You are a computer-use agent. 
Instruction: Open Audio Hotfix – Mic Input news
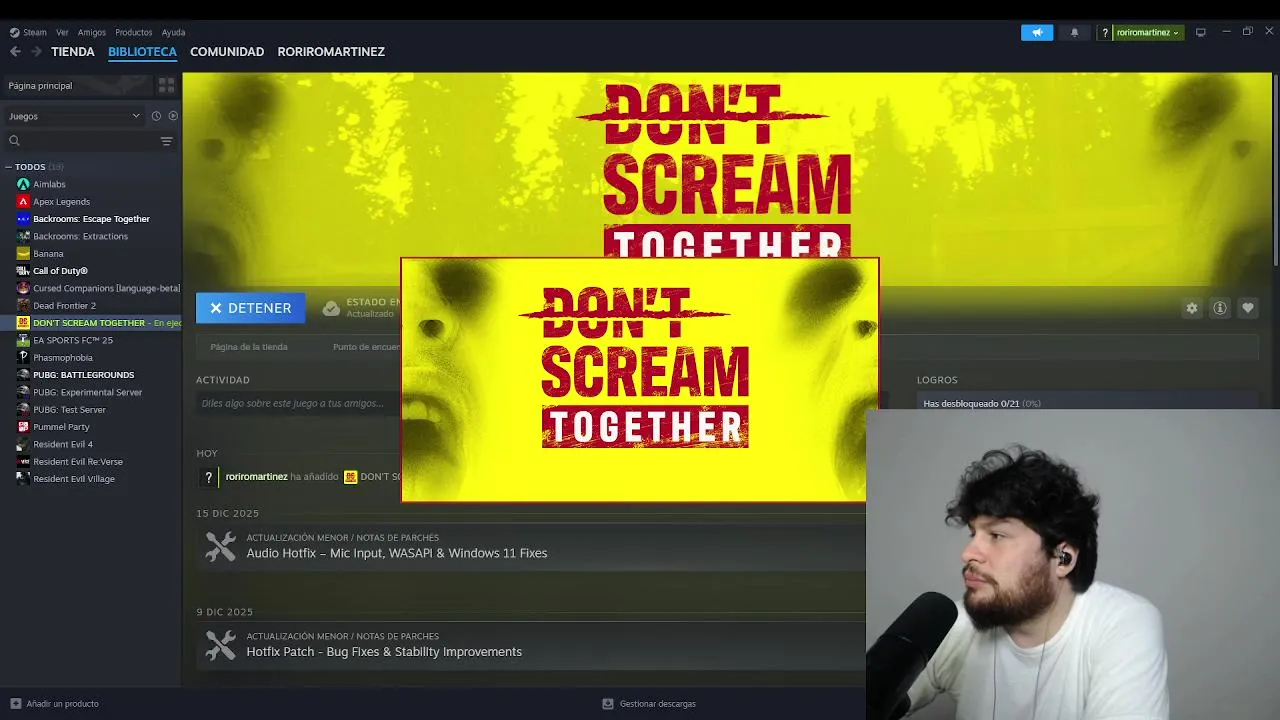(x=397, y=553)
